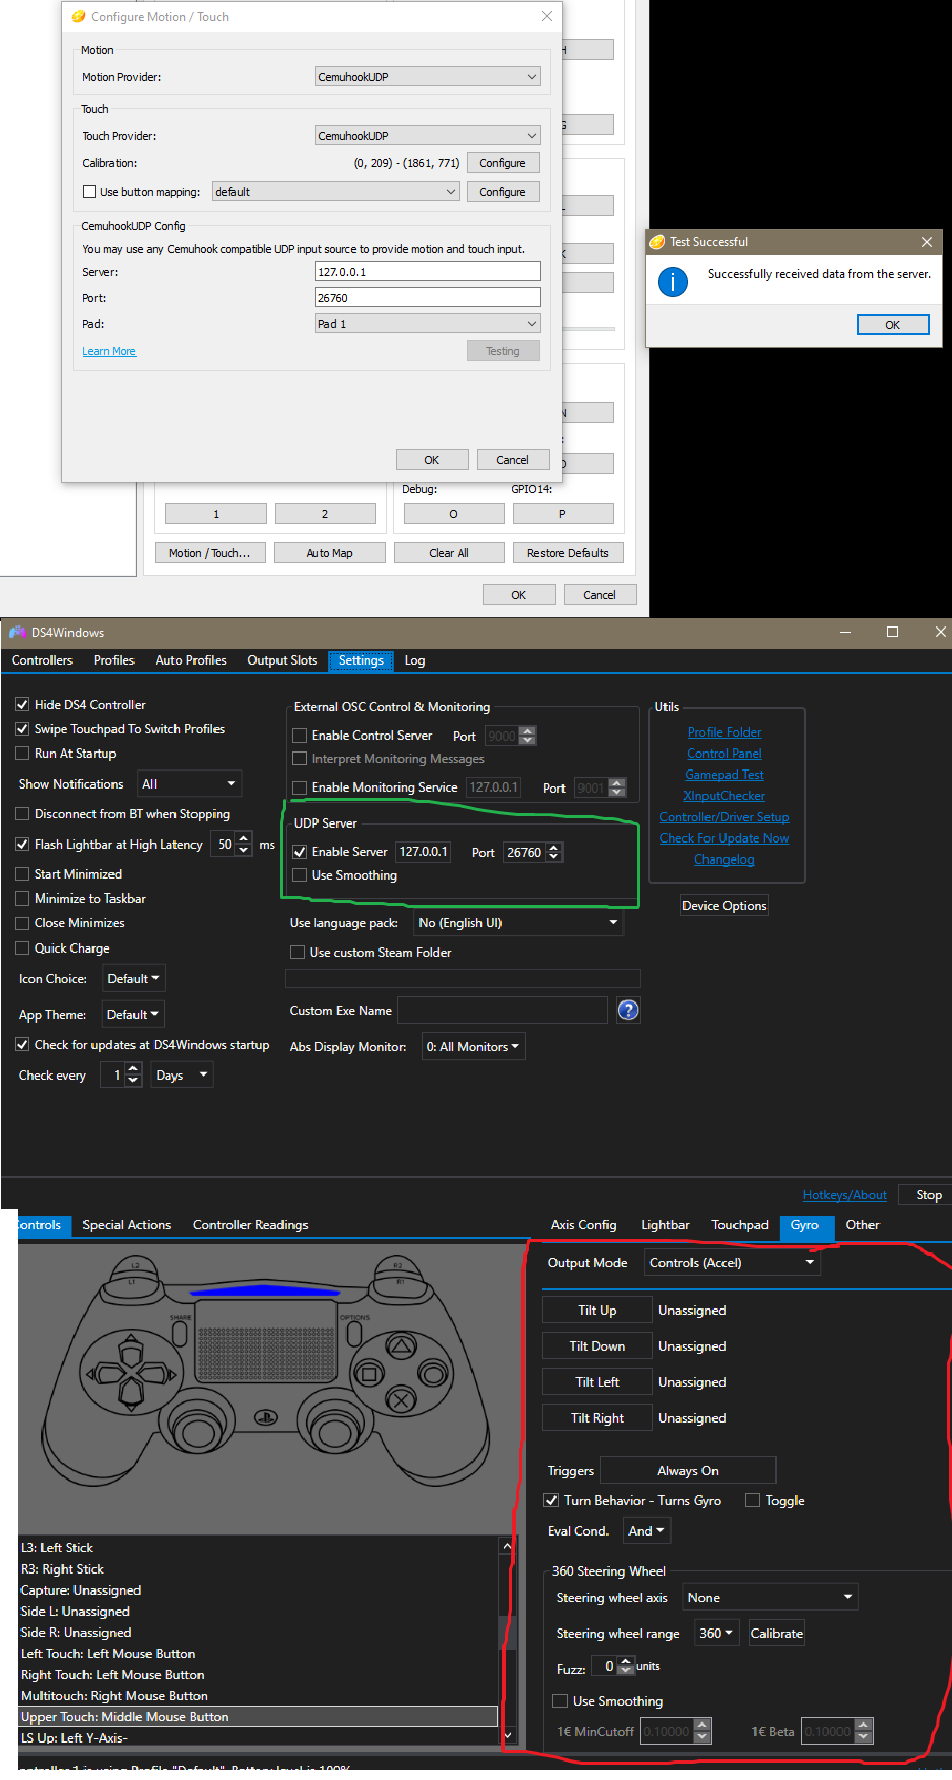Open the Profile Folder link
Image resolution: width=952 pixels, height=1780 pixels.
click(x=724, y=732)
